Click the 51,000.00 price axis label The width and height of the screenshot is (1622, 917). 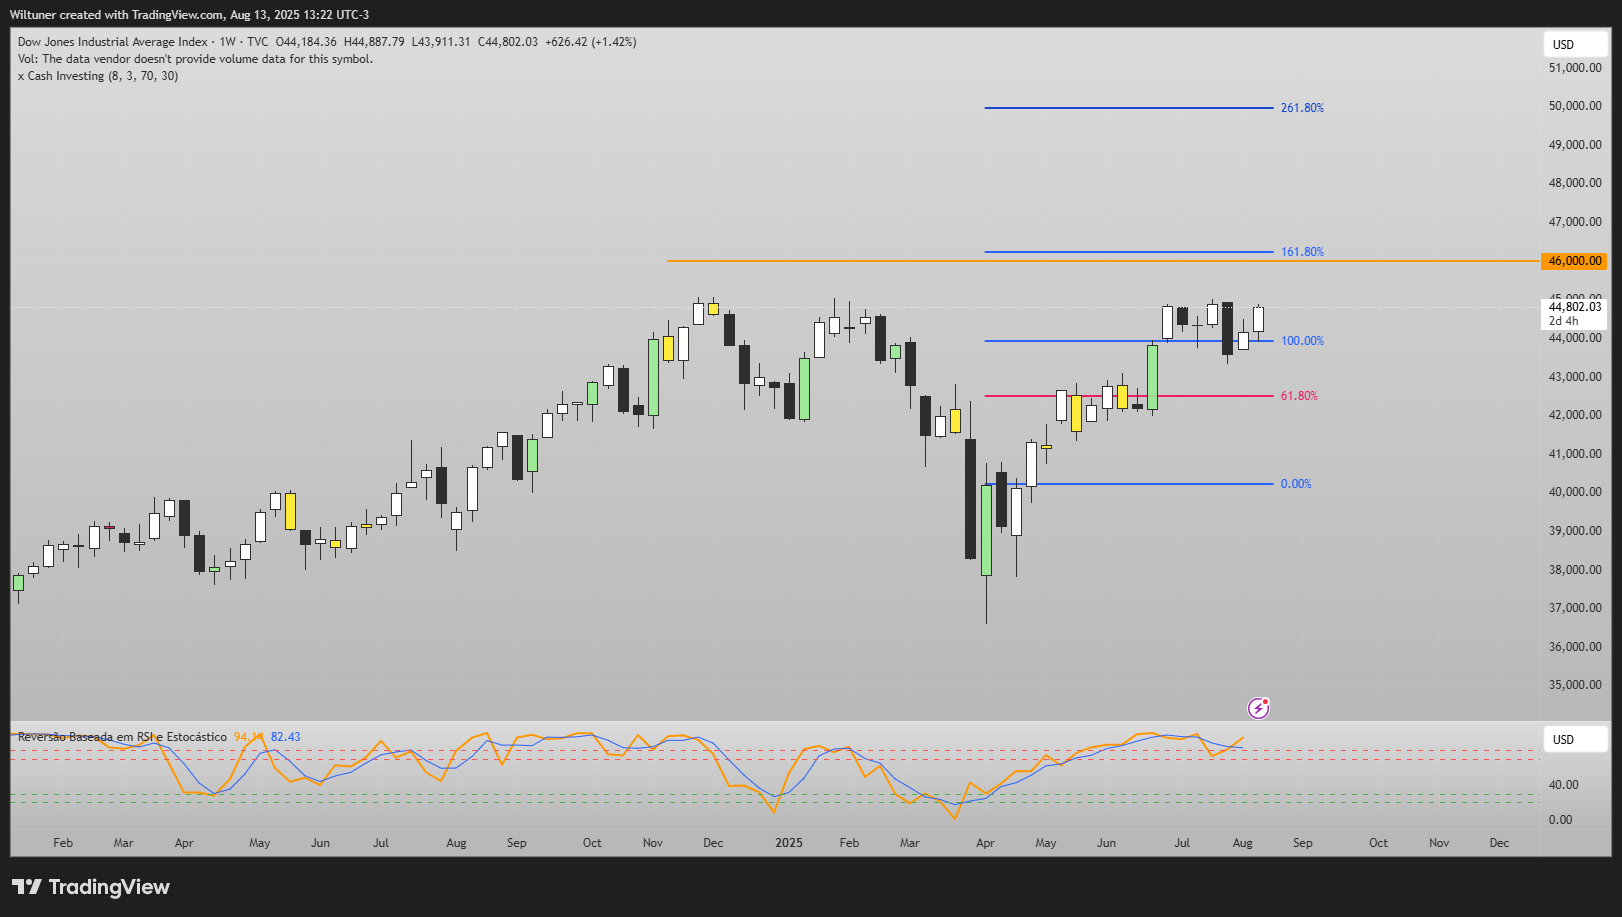1575,68
